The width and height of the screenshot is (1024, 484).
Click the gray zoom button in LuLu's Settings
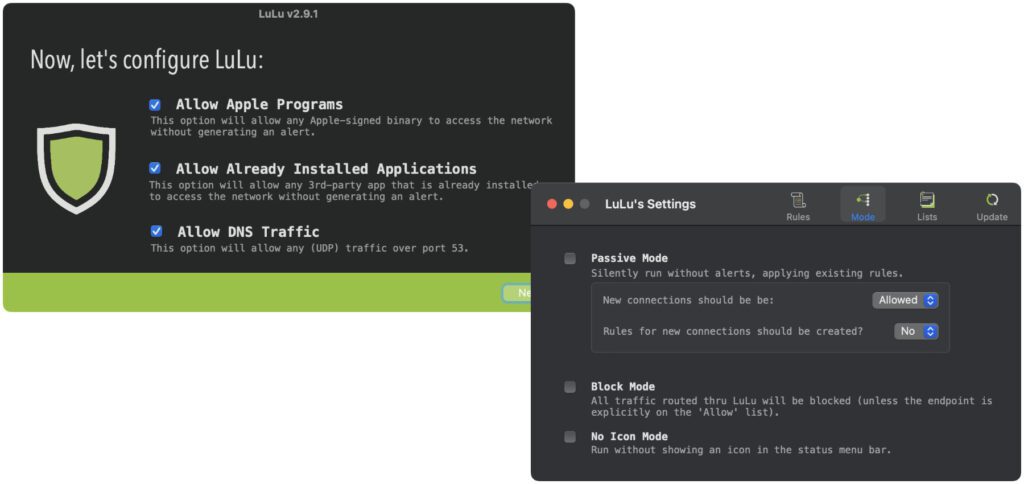pos(585,204)
